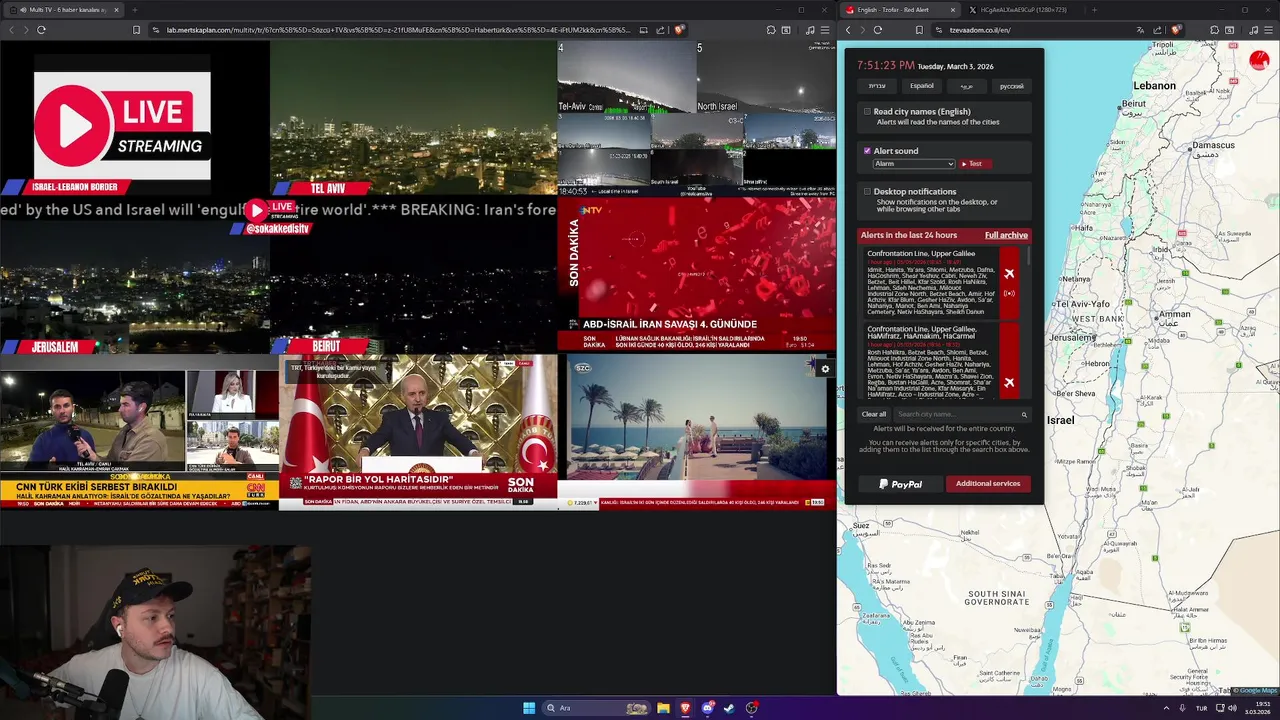
Task: Select the Tel Aviv live camera tile
Action: (x=413, y=118)
